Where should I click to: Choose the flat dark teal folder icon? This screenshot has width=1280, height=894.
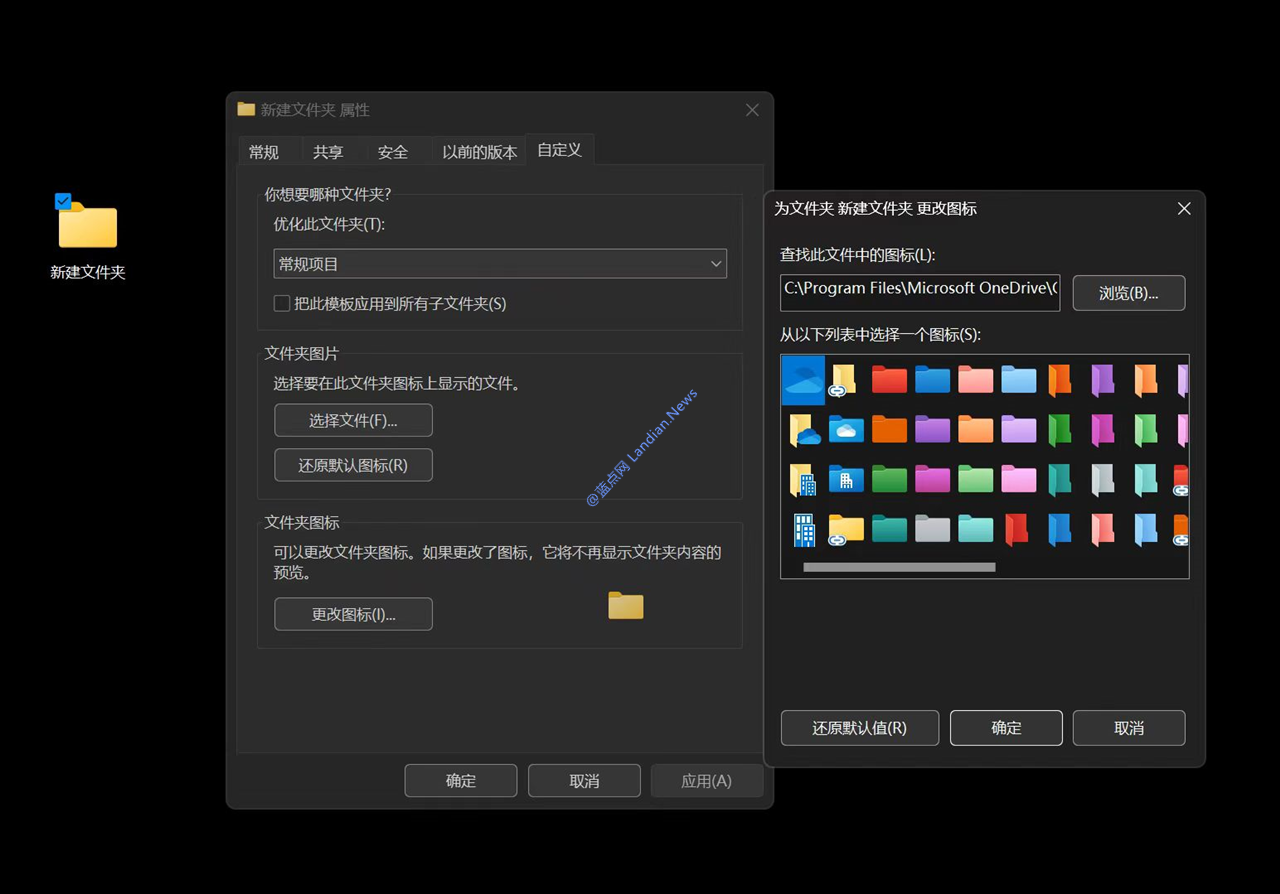click(x=889, y=530)
